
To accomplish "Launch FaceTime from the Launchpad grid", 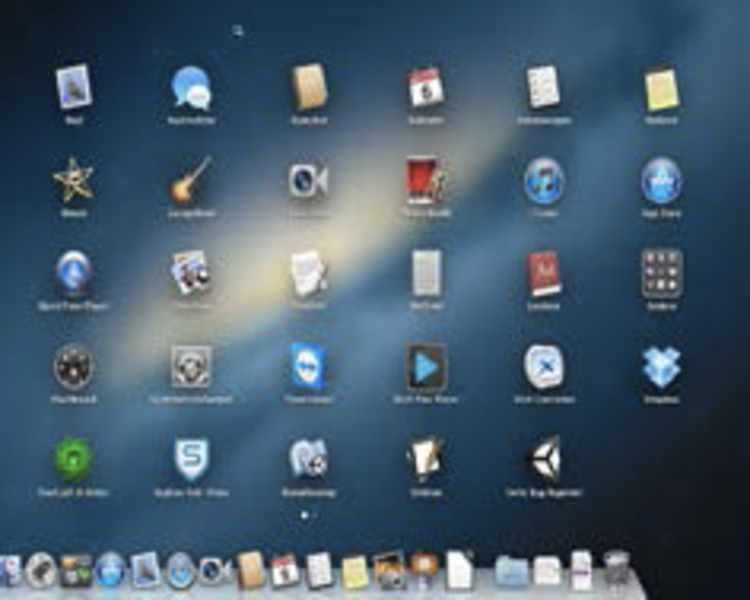I will [x=309, y=181].
